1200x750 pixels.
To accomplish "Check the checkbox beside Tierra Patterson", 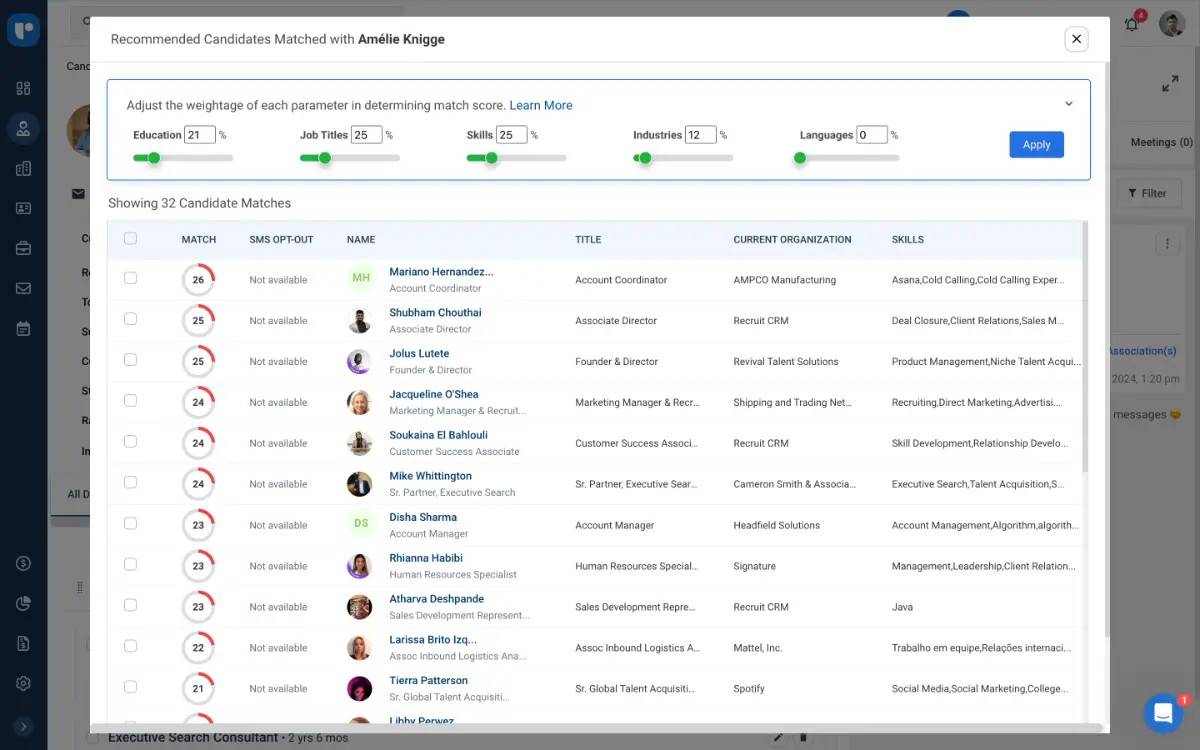I will point(130,687).
